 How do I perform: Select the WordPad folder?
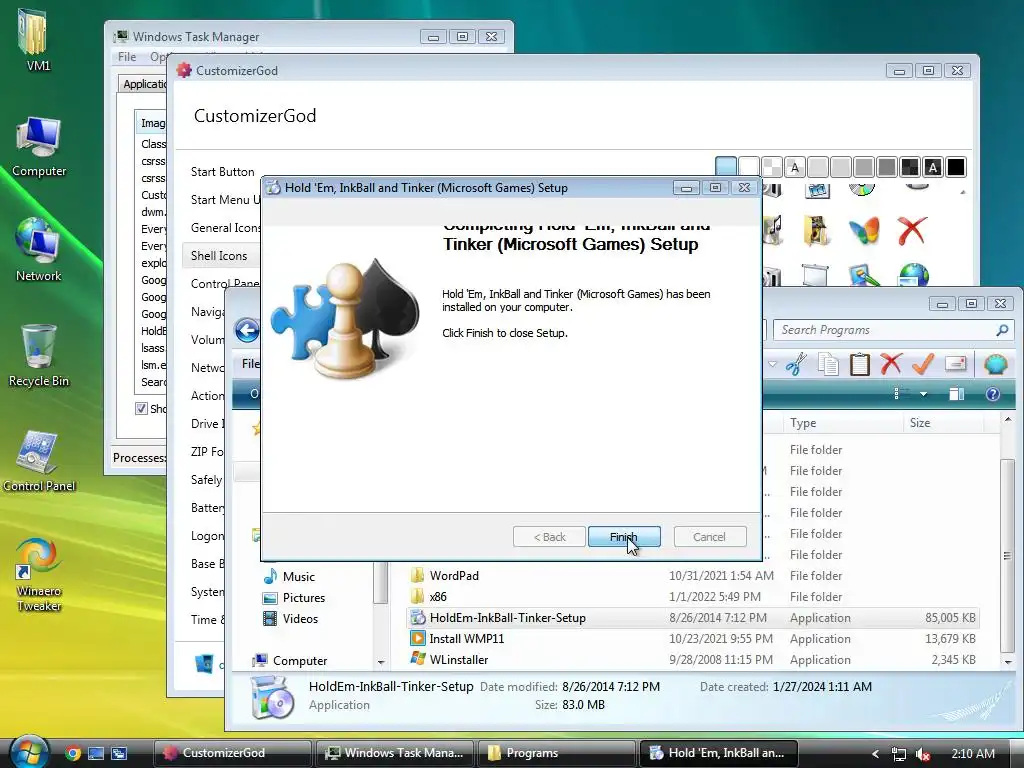pos(692,575)
